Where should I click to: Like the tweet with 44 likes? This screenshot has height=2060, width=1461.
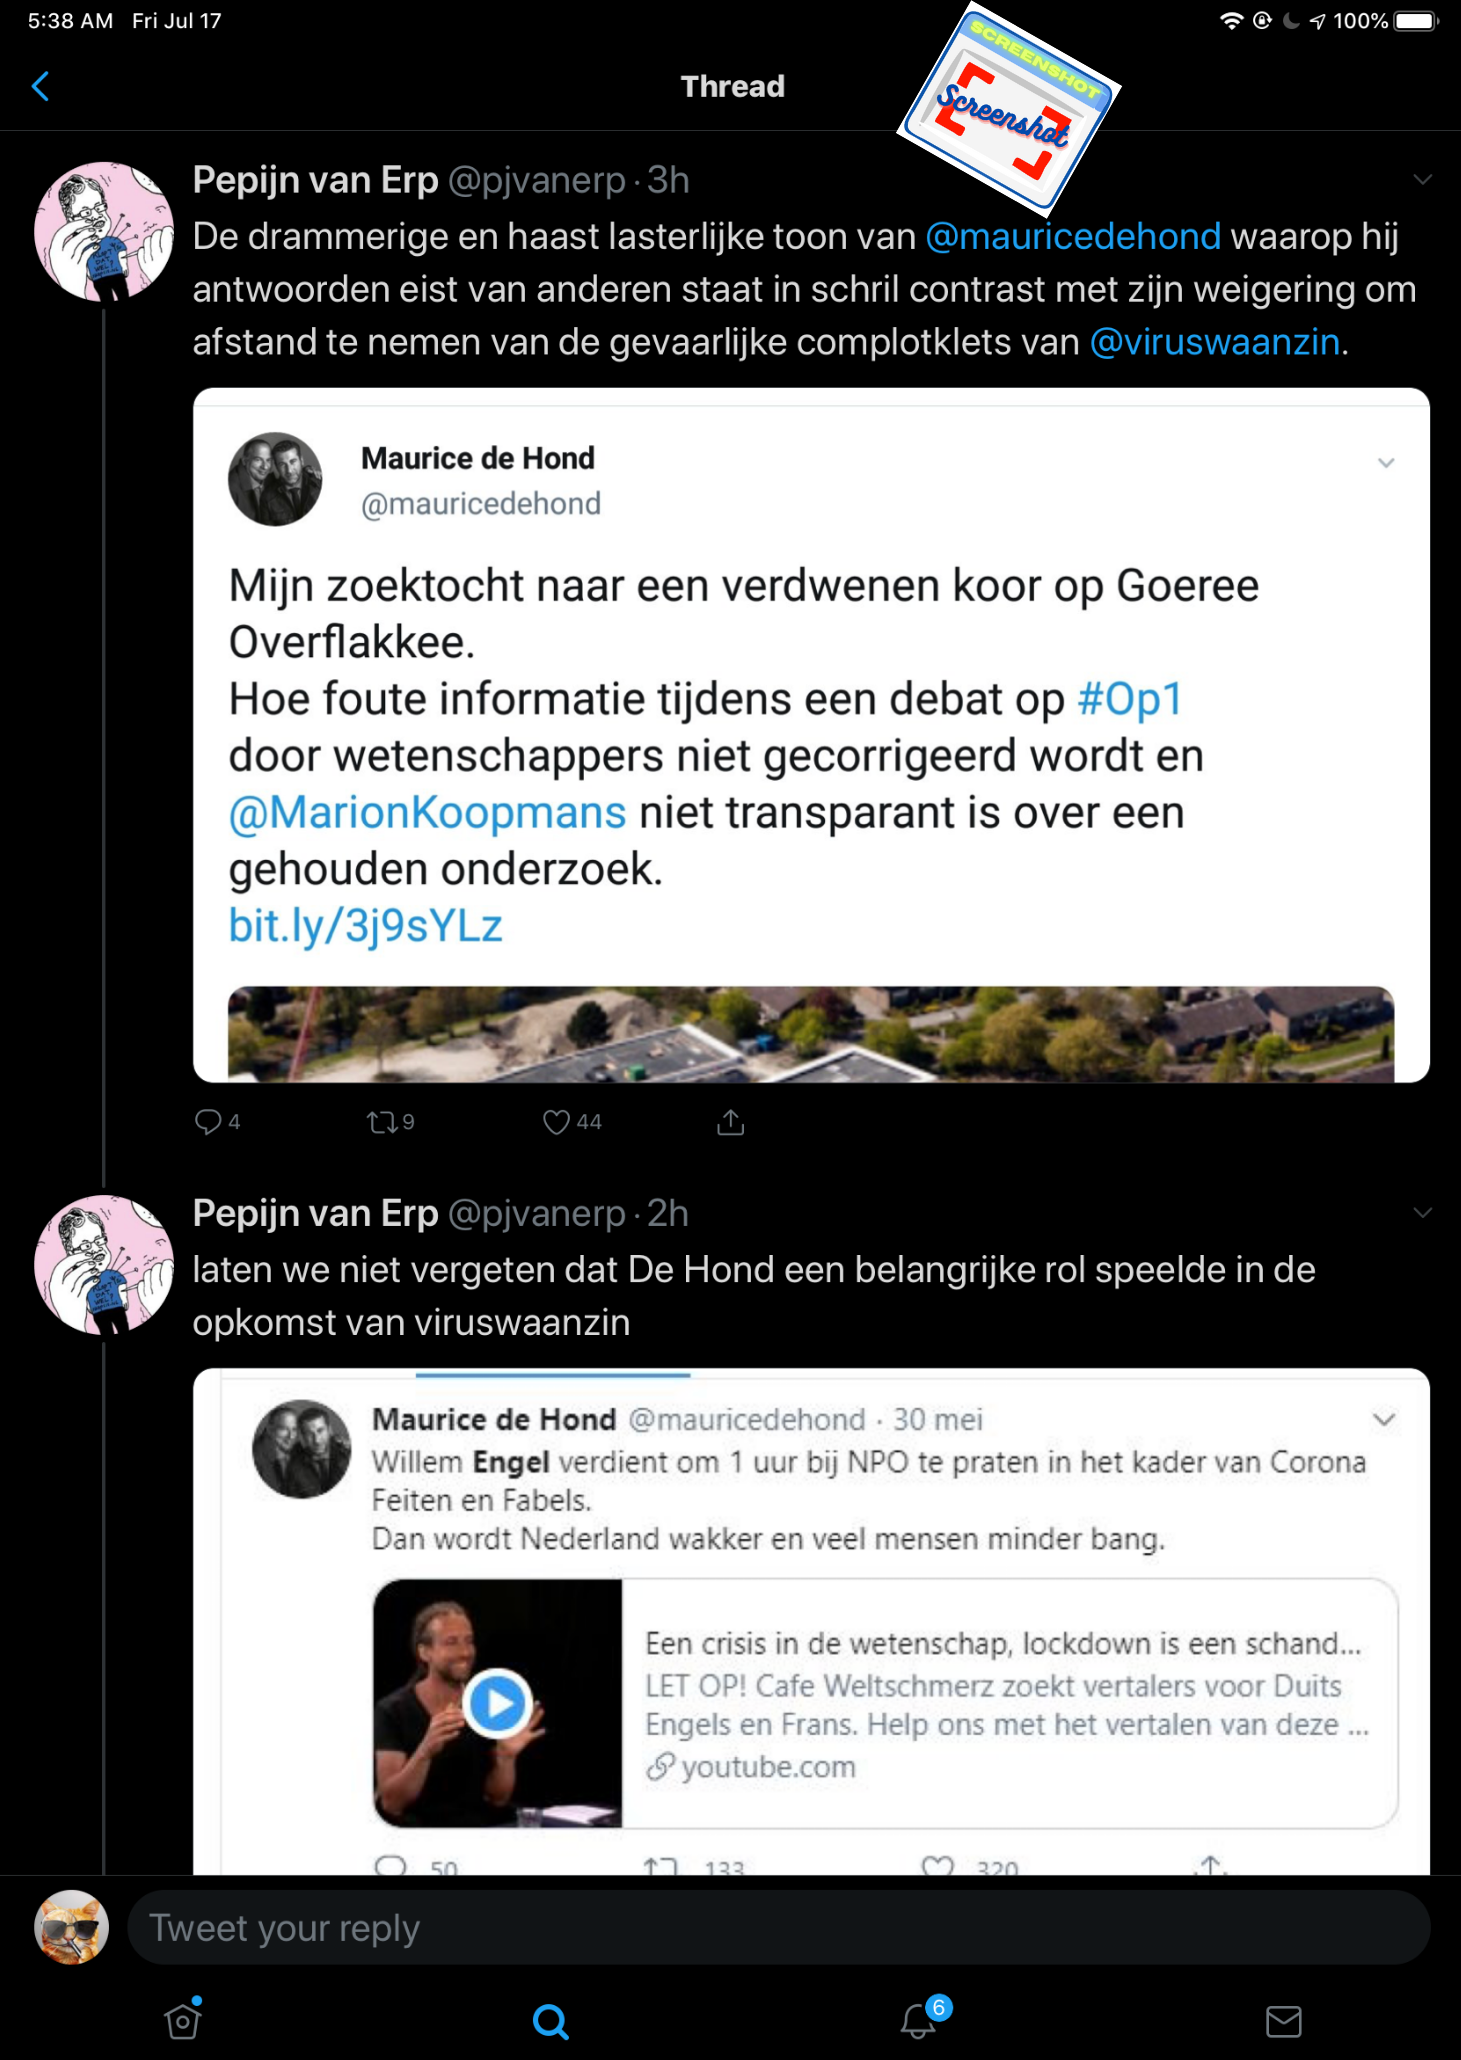[x=557, y=1122]
